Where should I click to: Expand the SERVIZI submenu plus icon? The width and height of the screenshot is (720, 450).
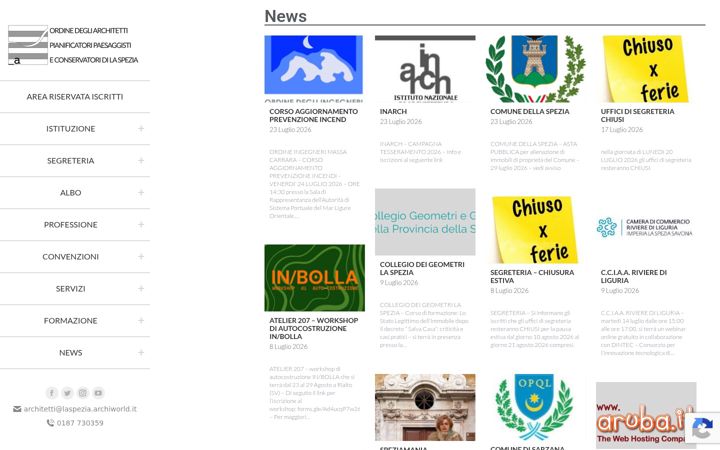coord(141,288)
